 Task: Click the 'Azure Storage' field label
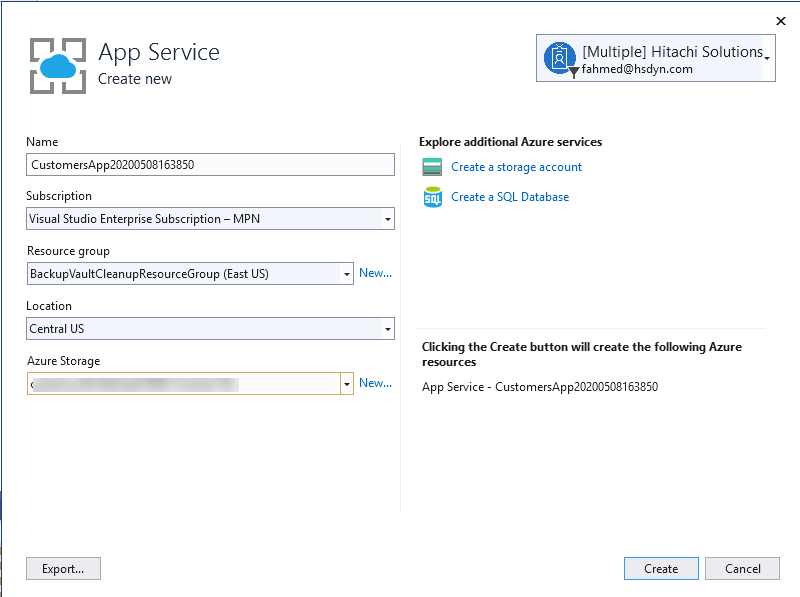coord(64,361)
